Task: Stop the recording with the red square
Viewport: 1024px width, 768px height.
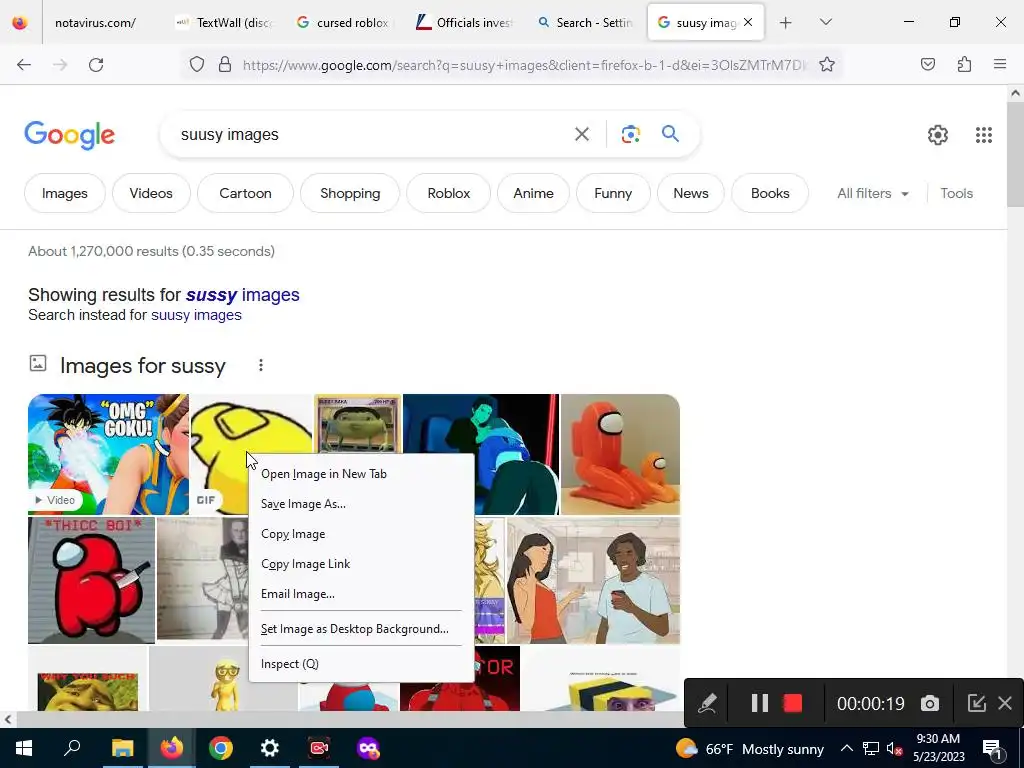Action: point(793,703)
